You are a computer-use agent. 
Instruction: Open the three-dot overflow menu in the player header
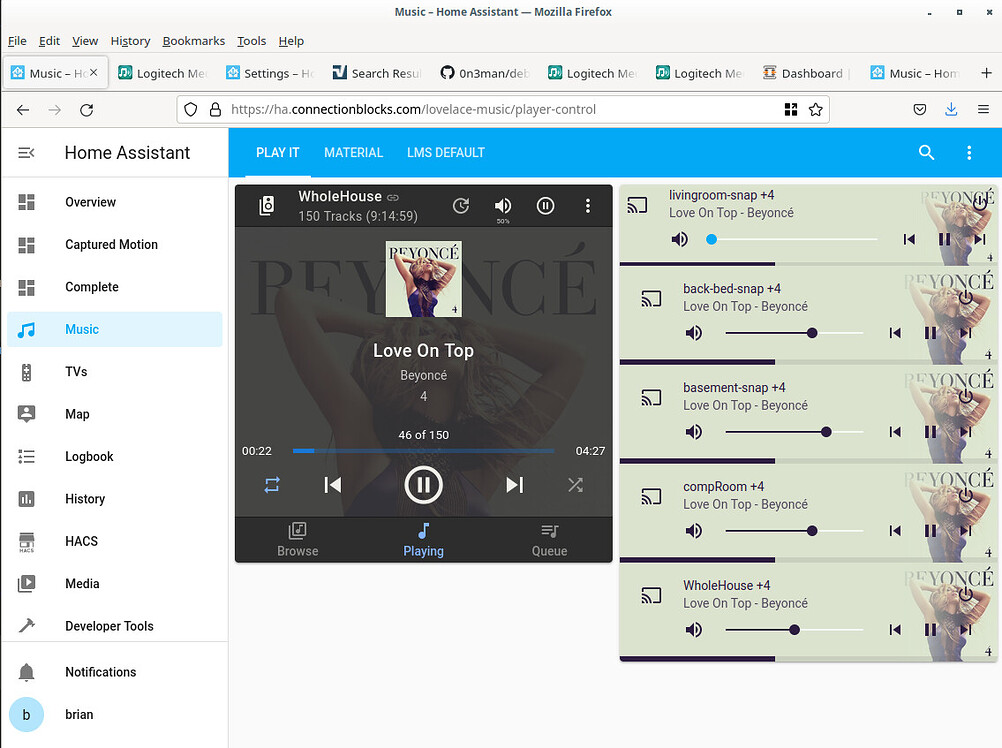click(x=588, y=206)
